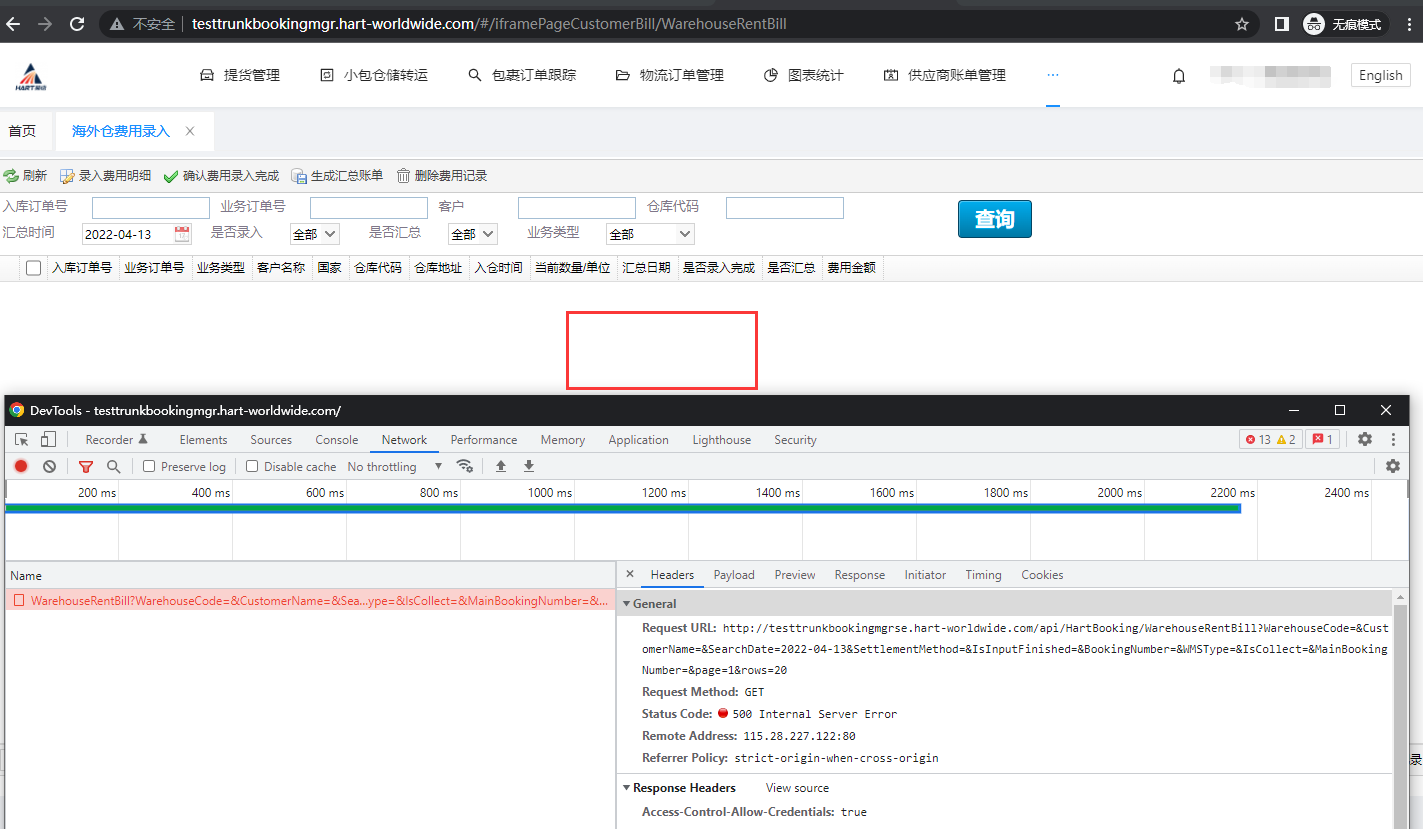
Task: Open DevTools settings gear icon
Action: point(1364,440)
